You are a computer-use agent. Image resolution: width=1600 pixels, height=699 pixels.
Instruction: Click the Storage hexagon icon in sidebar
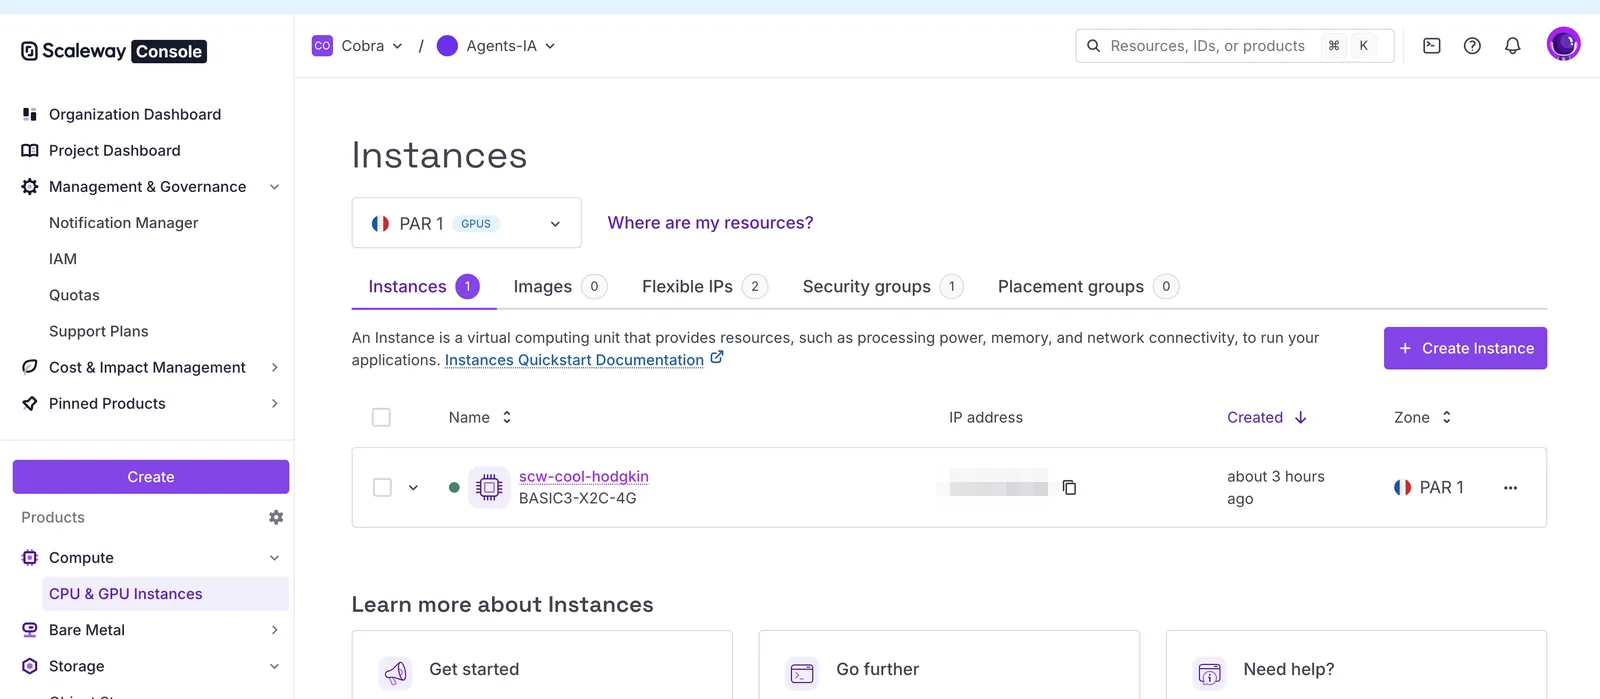tap(30, 666)
